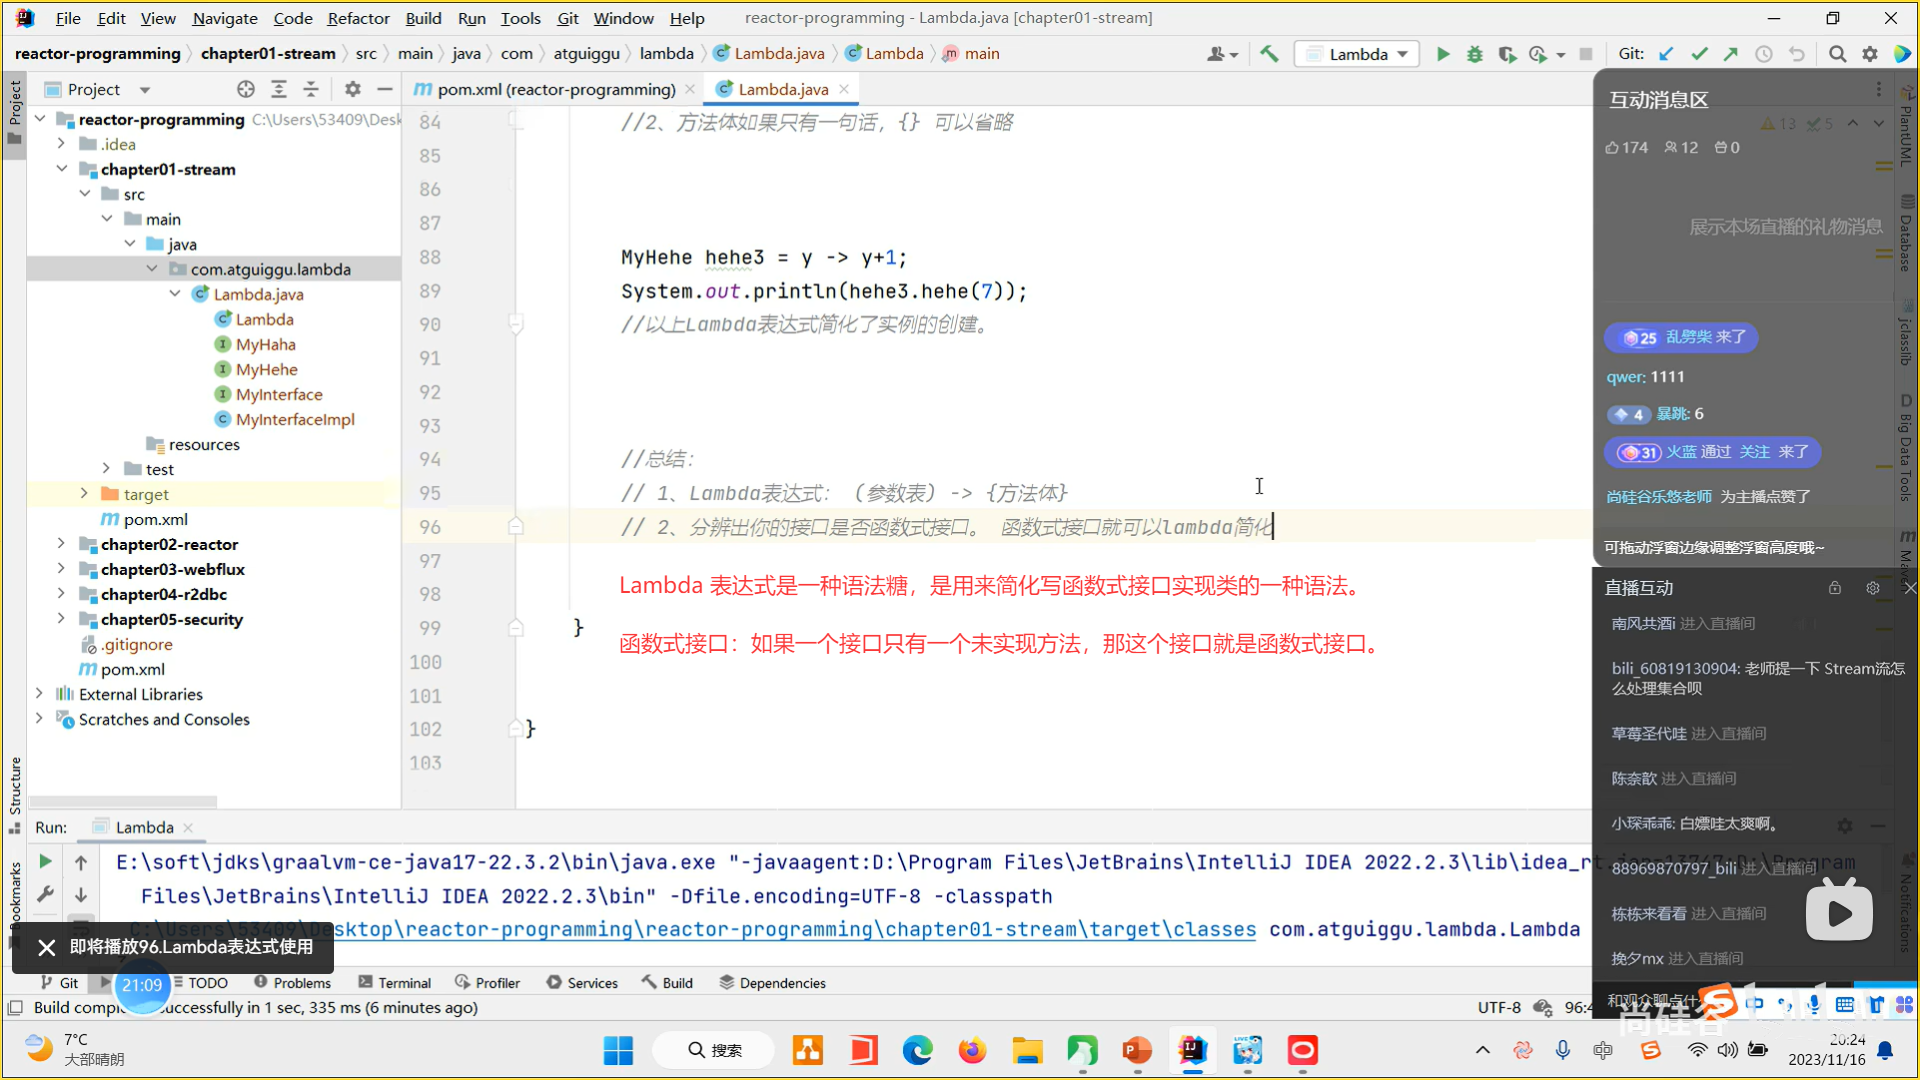This screenshot has width=1920, height=1080.
Task: Click Git update project arrow icon
Action: [1666, 54]
